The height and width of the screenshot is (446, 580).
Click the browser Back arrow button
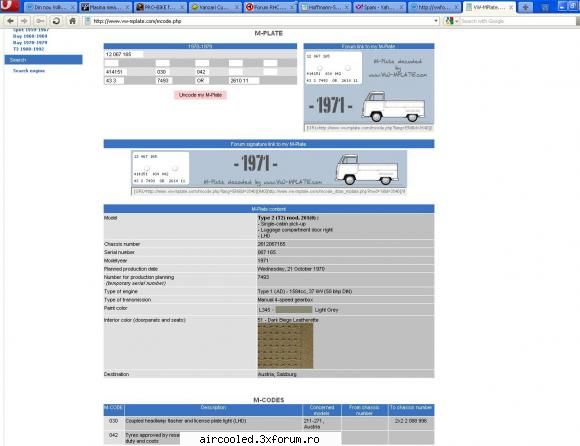coord(10,21)
